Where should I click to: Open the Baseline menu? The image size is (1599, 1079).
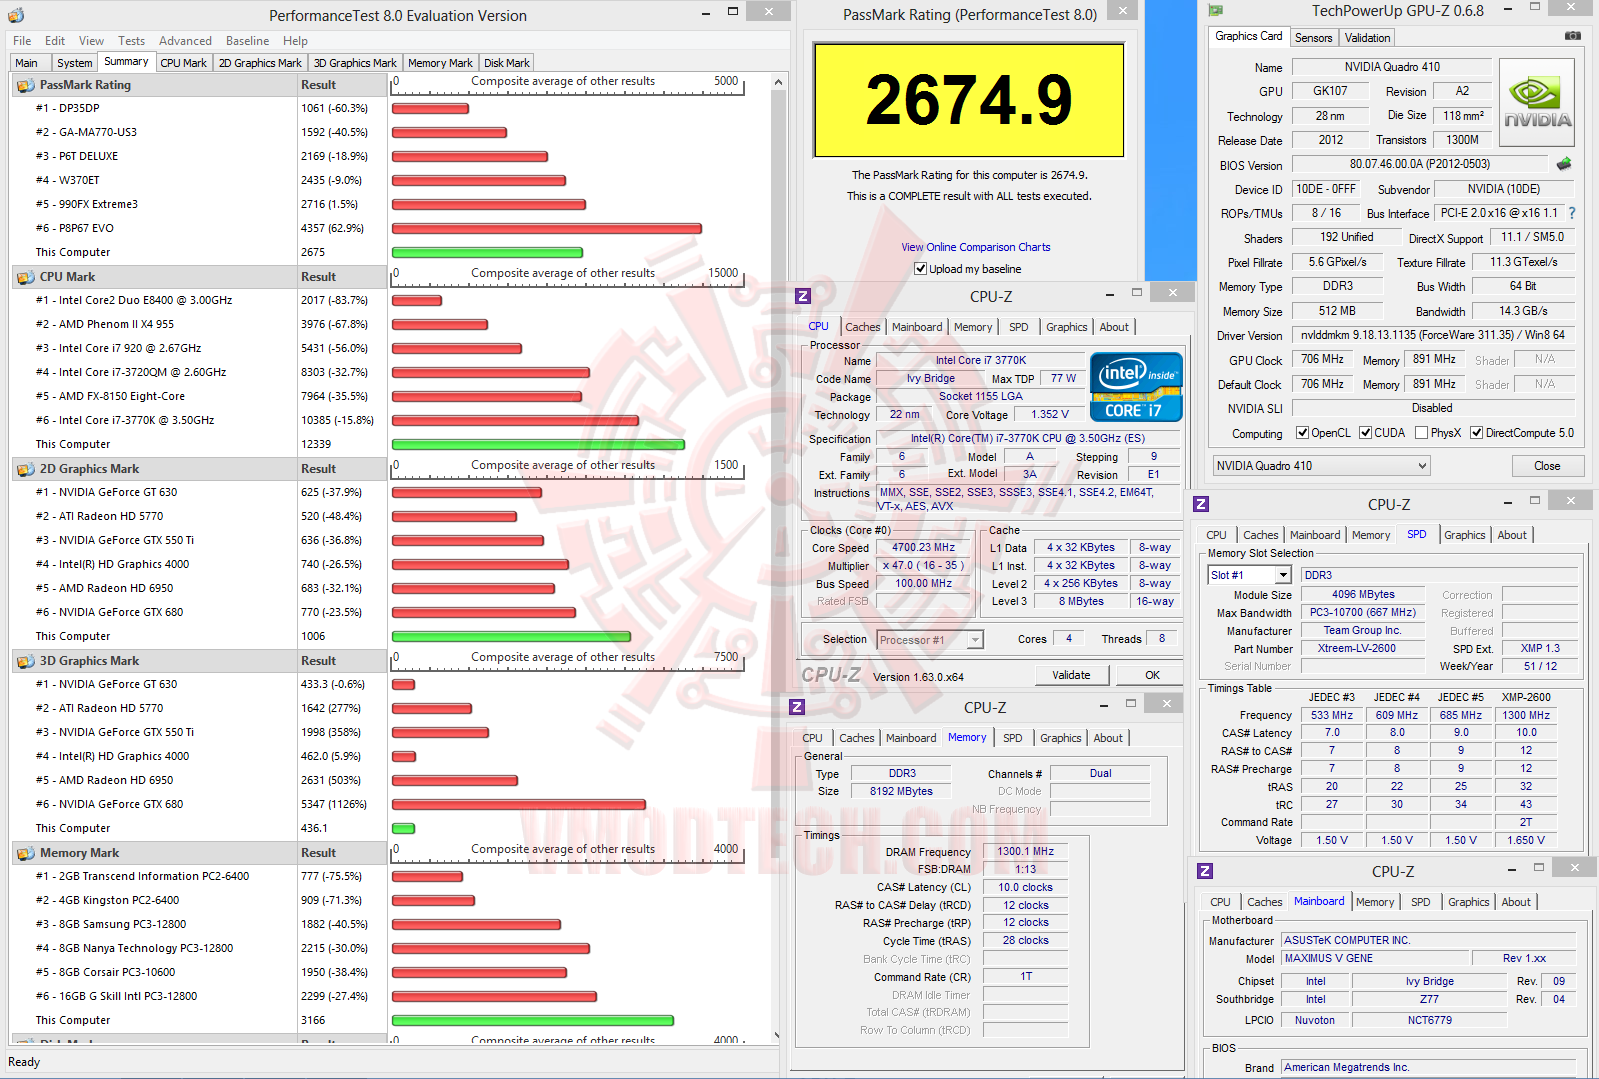click(x=247, y=41)
